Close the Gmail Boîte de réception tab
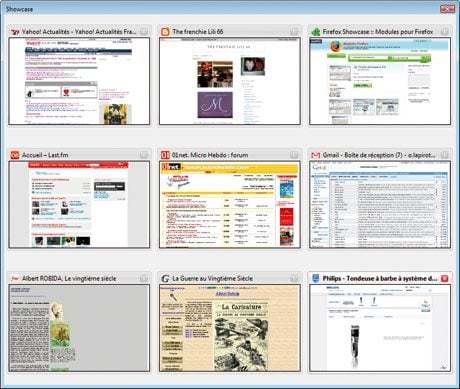Viewport: 460px width, 389px height. coord(444,155)
